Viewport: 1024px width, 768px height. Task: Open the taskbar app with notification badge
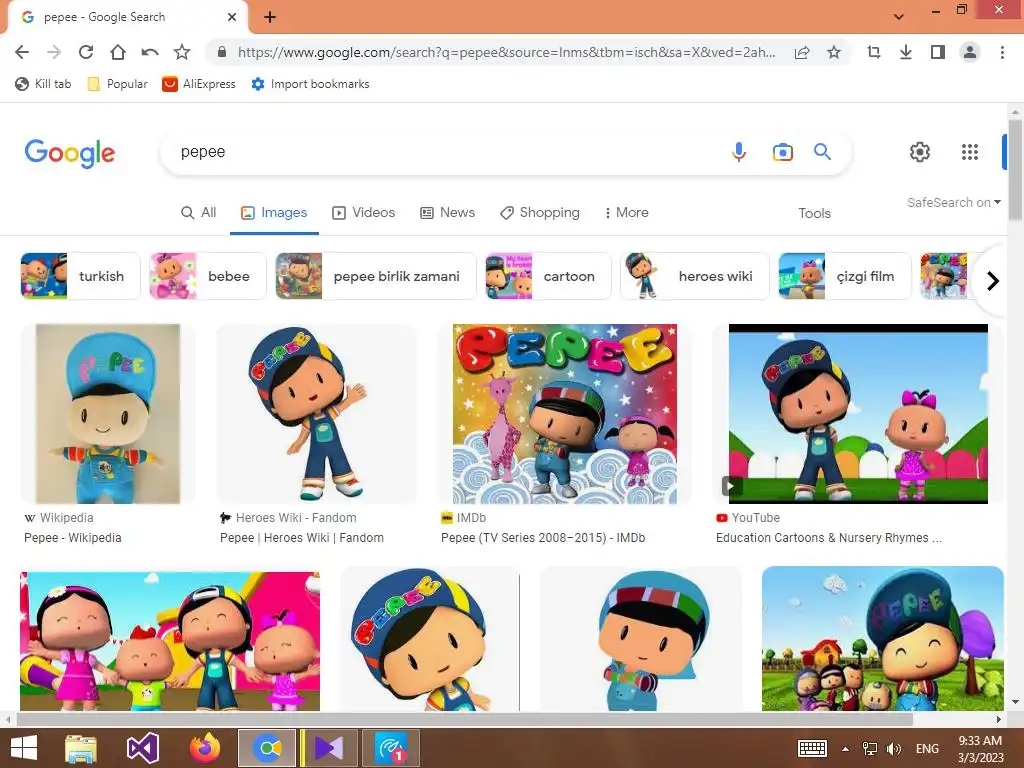(391, 748)
